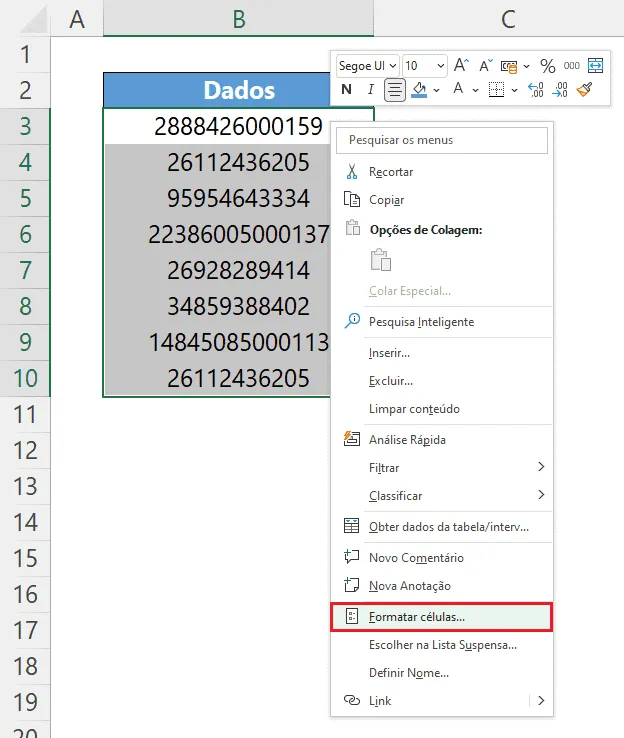The width and height of the screenshot is (624, 738).
Task: Select cell containing 95954643334
Action: (x=238, y=198)
